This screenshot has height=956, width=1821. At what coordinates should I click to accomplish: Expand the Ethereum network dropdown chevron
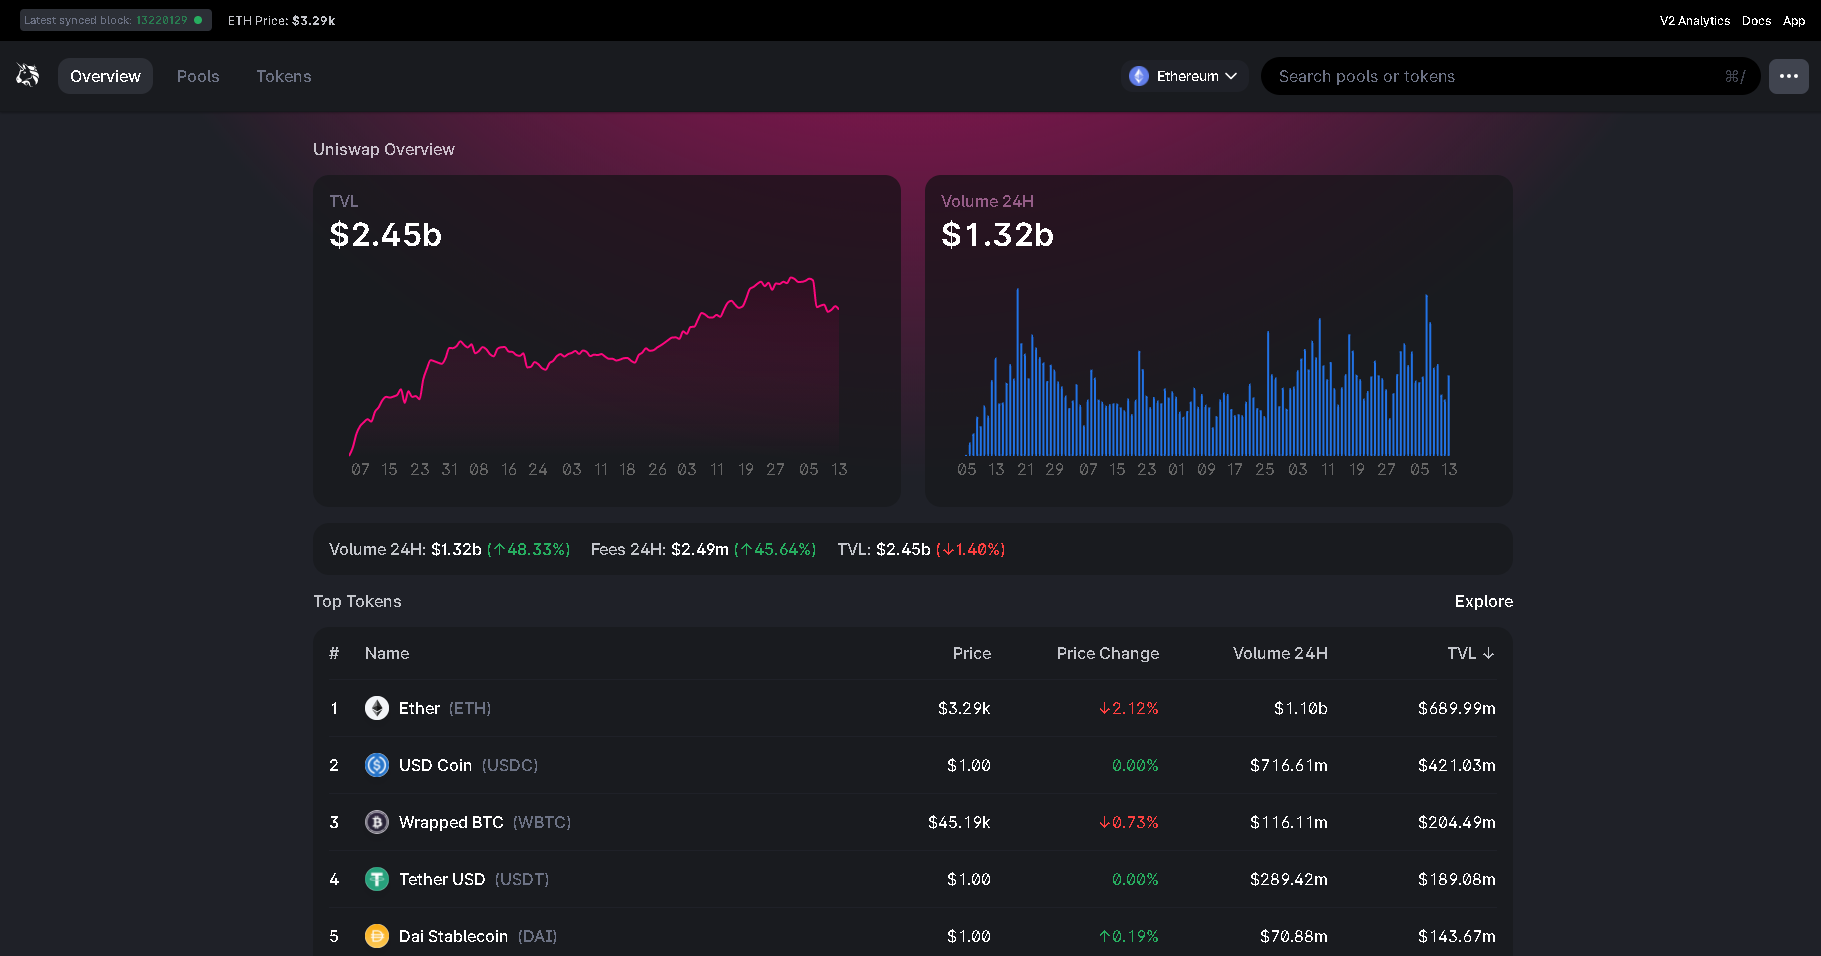1231,76
